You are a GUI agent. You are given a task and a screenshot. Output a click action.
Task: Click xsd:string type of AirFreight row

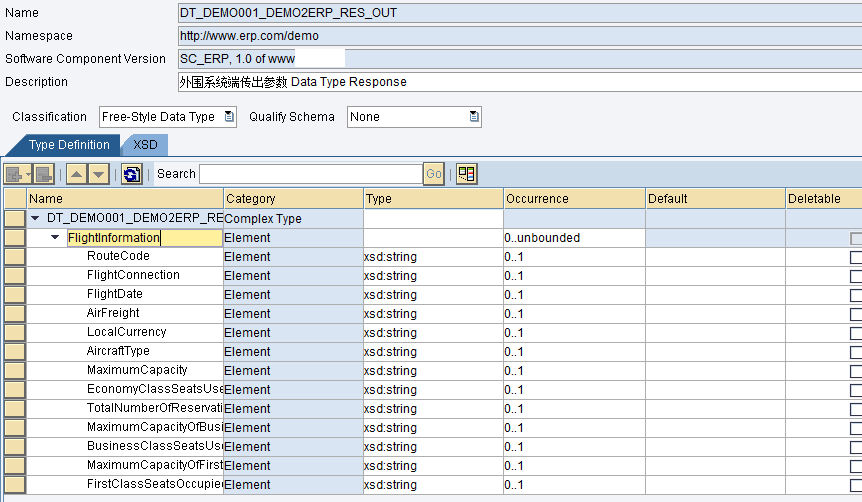[433, 313]
